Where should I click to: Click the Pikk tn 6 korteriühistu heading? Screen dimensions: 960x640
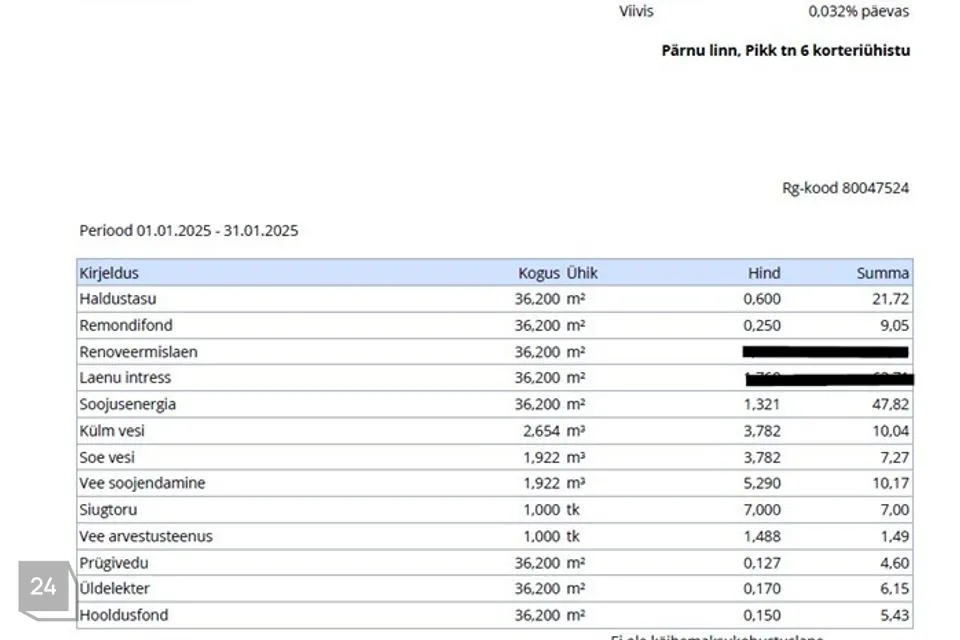[786, 51]
